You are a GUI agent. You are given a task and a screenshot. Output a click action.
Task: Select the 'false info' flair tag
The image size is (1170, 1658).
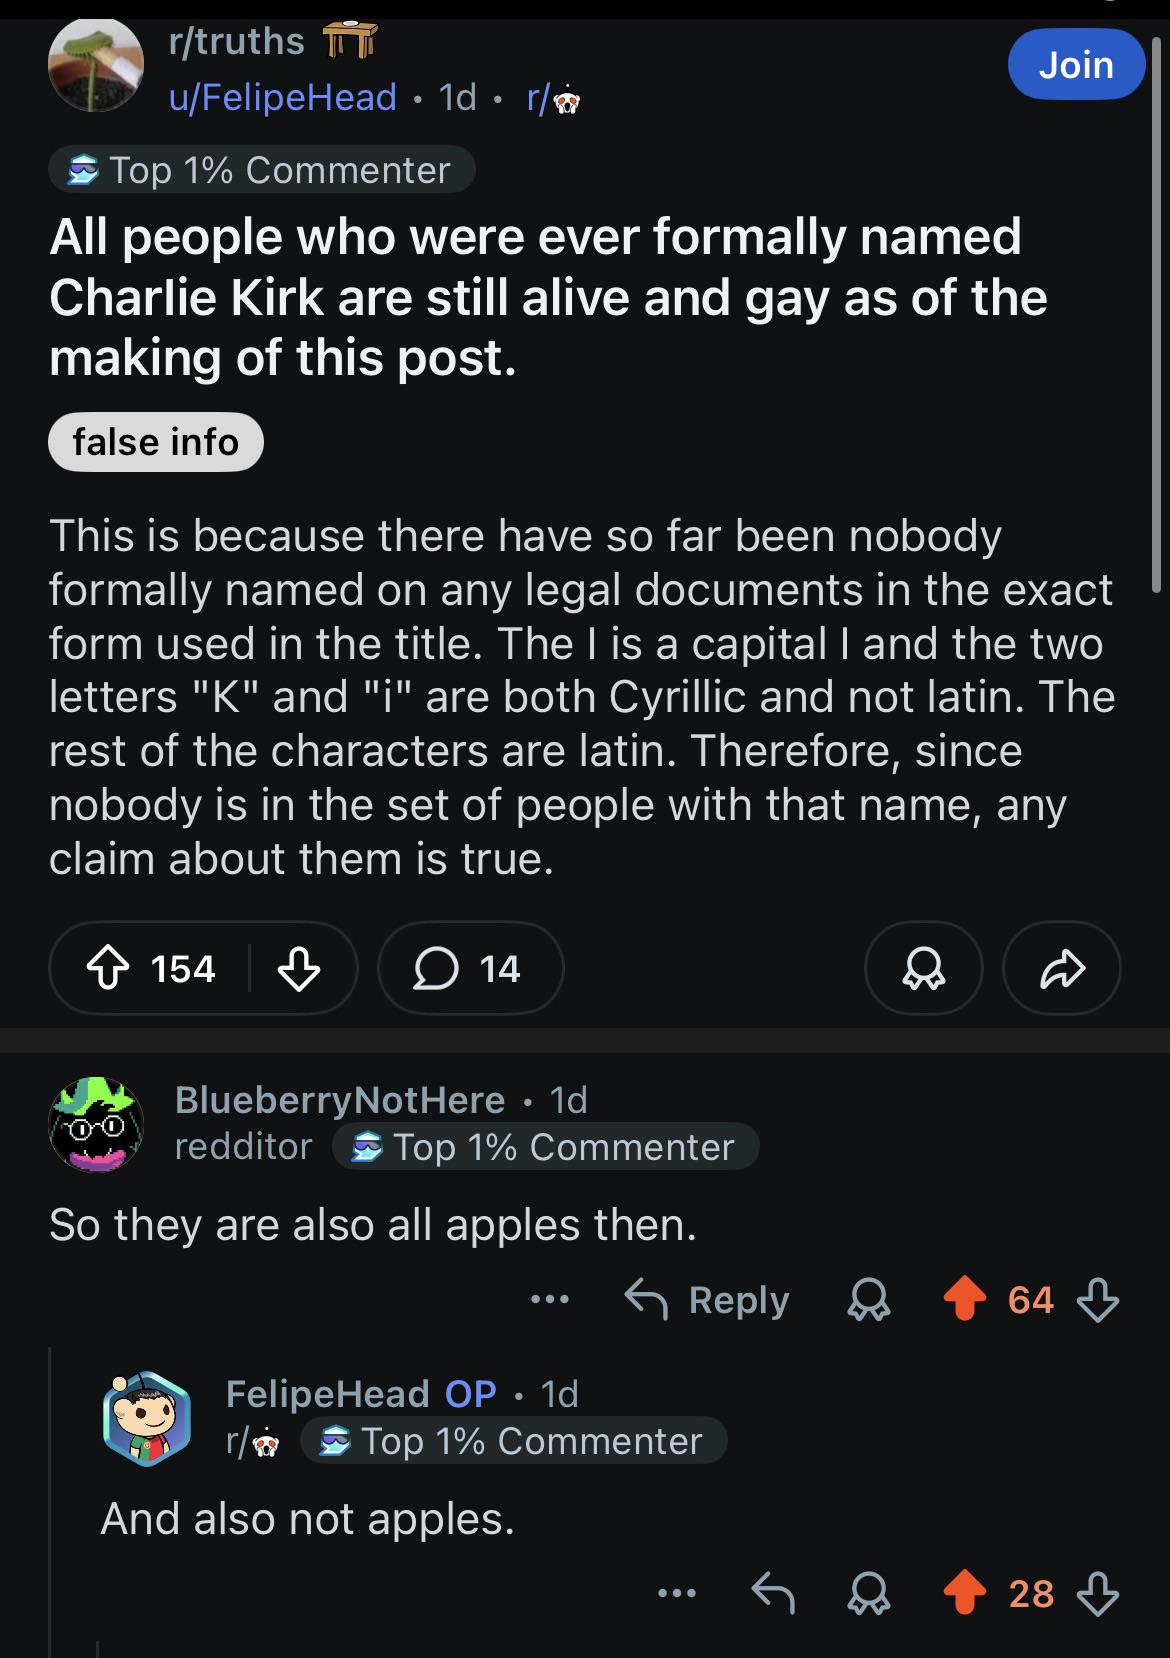156,442
